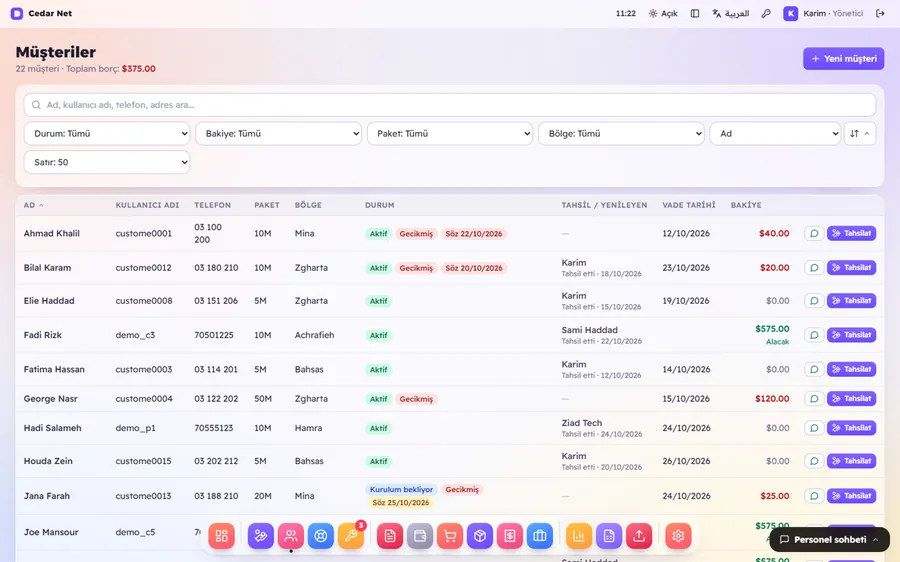Open the purple spreadsheet file icon in the dock
The width and height of the screenshot is (900, 562).
point(609,536)
